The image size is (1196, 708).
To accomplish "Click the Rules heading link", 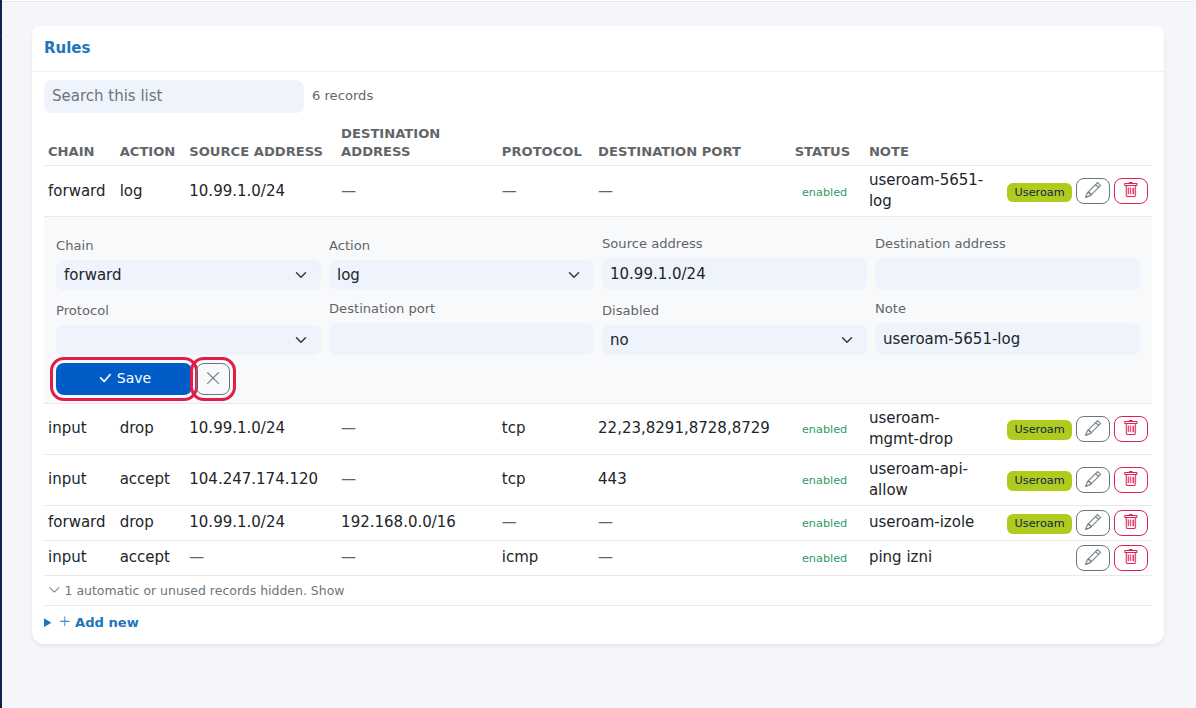I will click(67, 47).
